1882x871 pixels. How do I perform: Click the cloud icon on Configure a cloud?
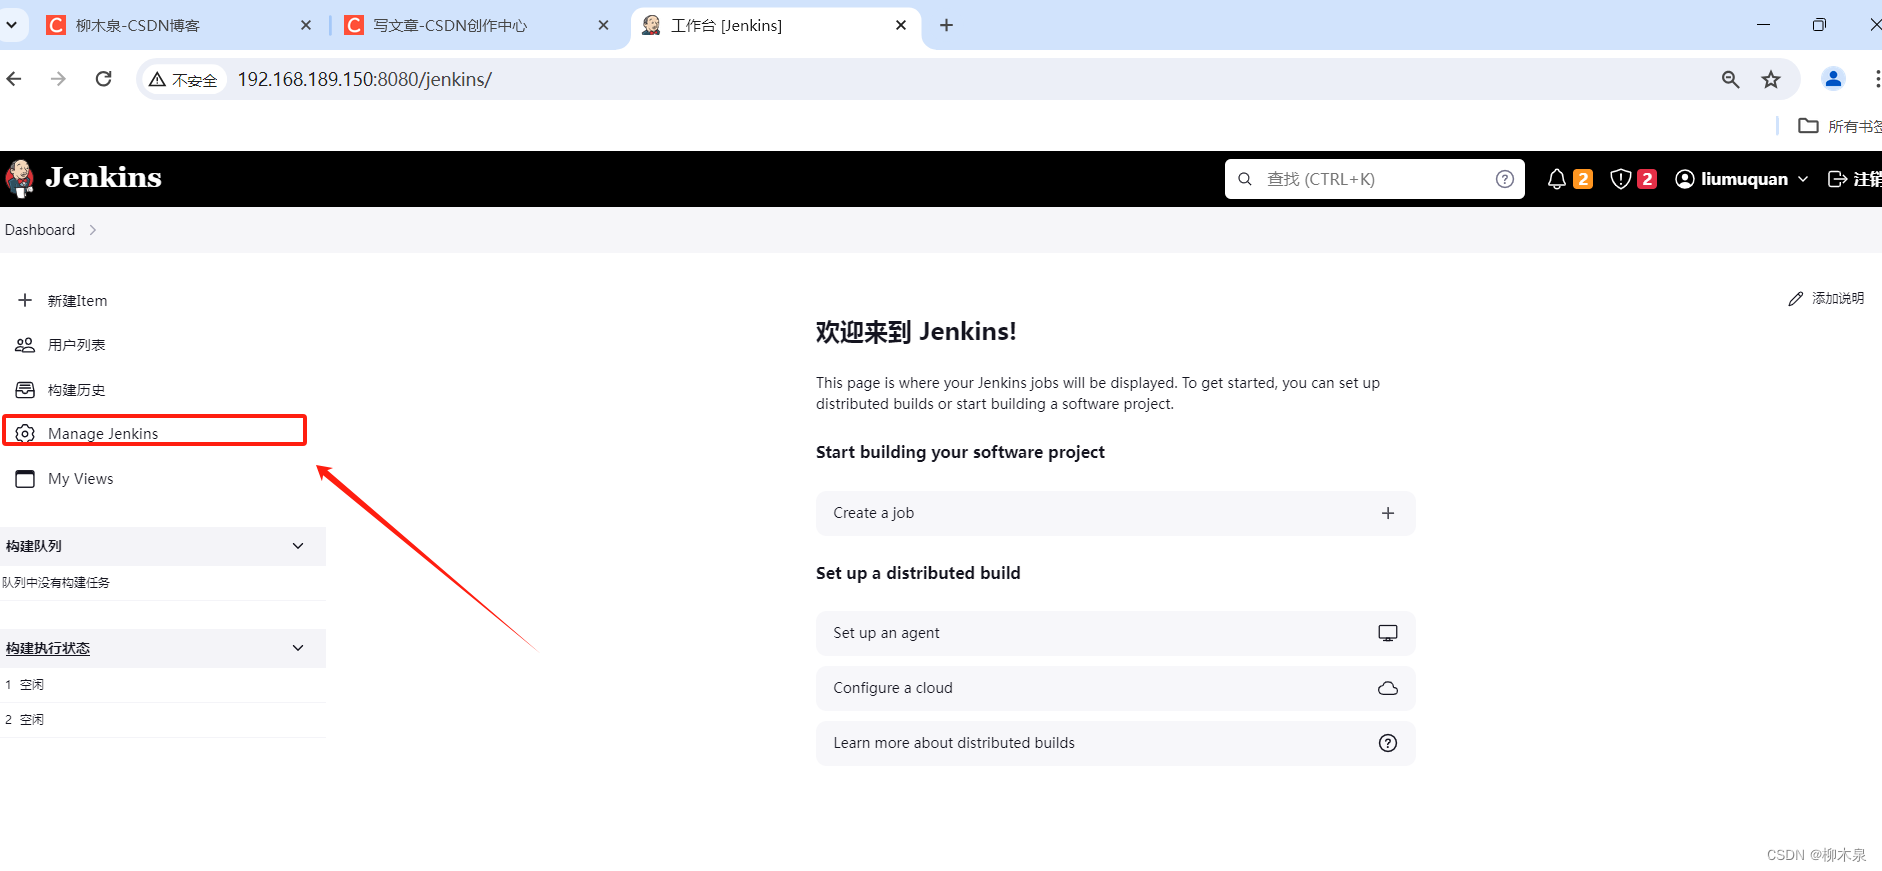click(1388, 688)
